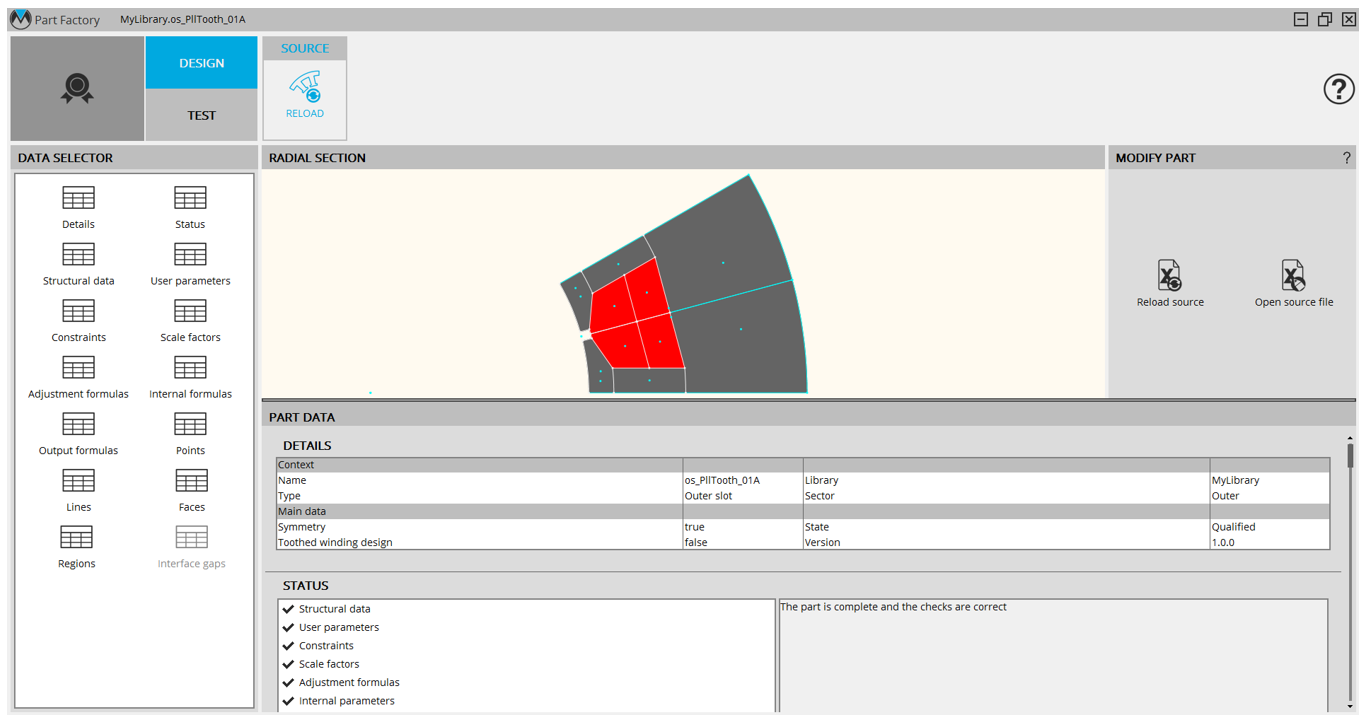The width and height of the screenshot is (1365, 720).
Task: Open the Constraints data icon
Action: [78, 312]
